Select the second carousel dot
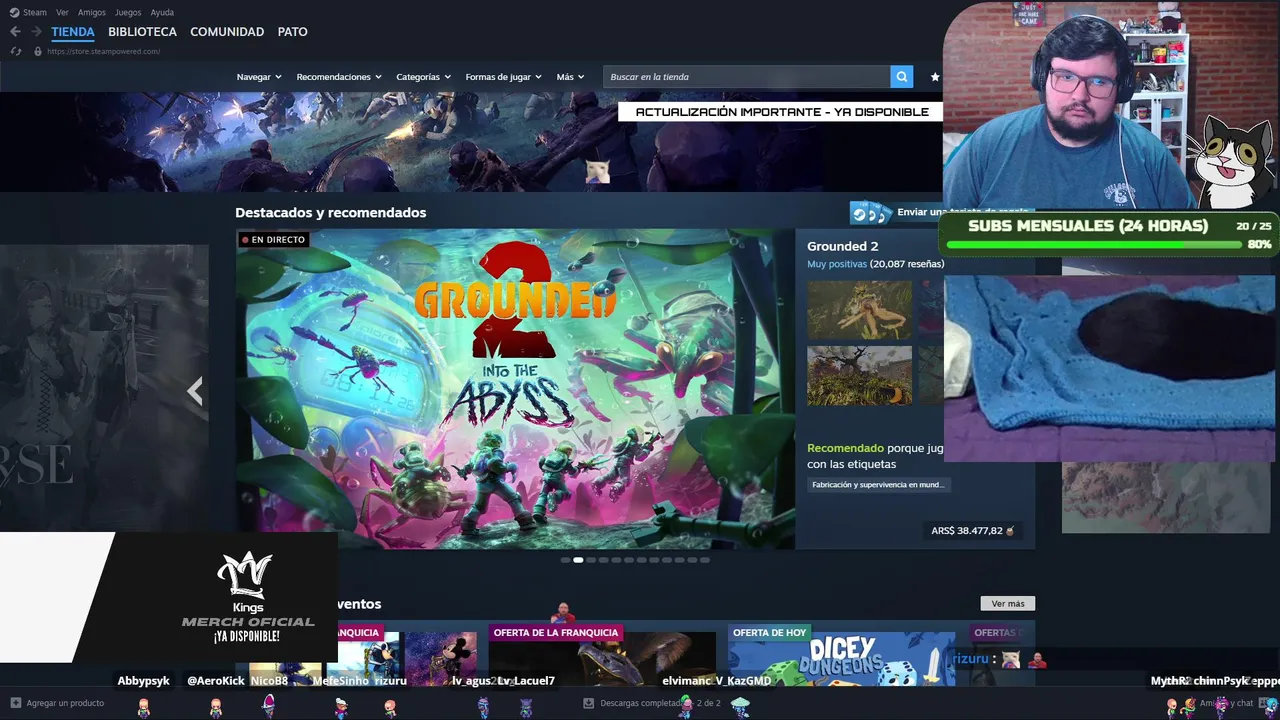 click(578, 560)
